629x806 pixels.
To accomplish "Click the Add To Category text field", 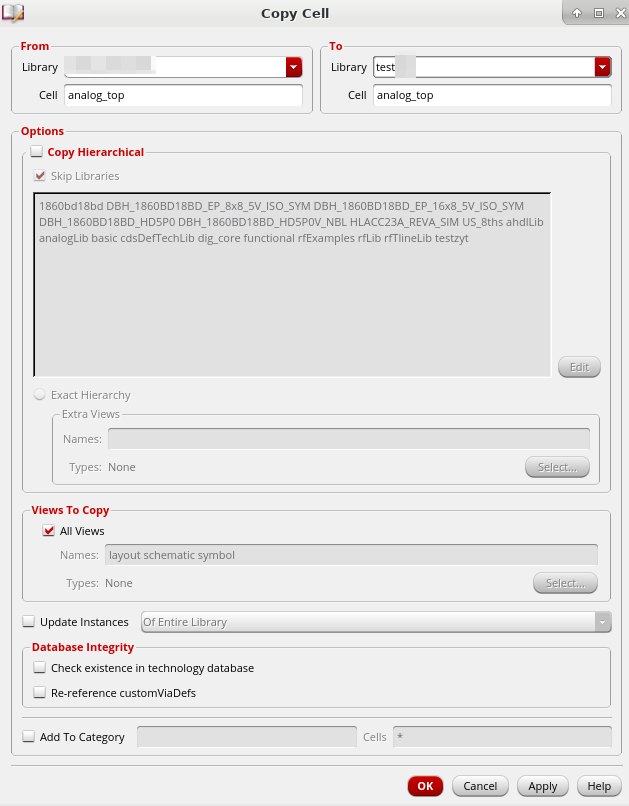I will pos(247,737).
